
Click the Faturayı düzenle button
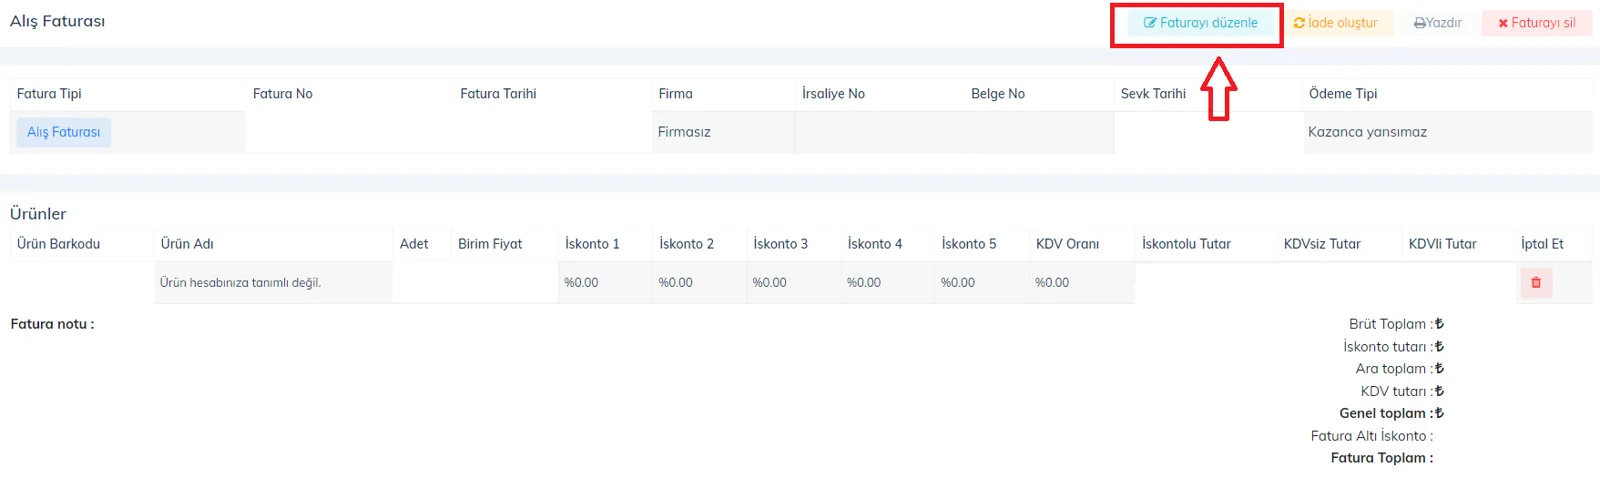(1202, 23)
